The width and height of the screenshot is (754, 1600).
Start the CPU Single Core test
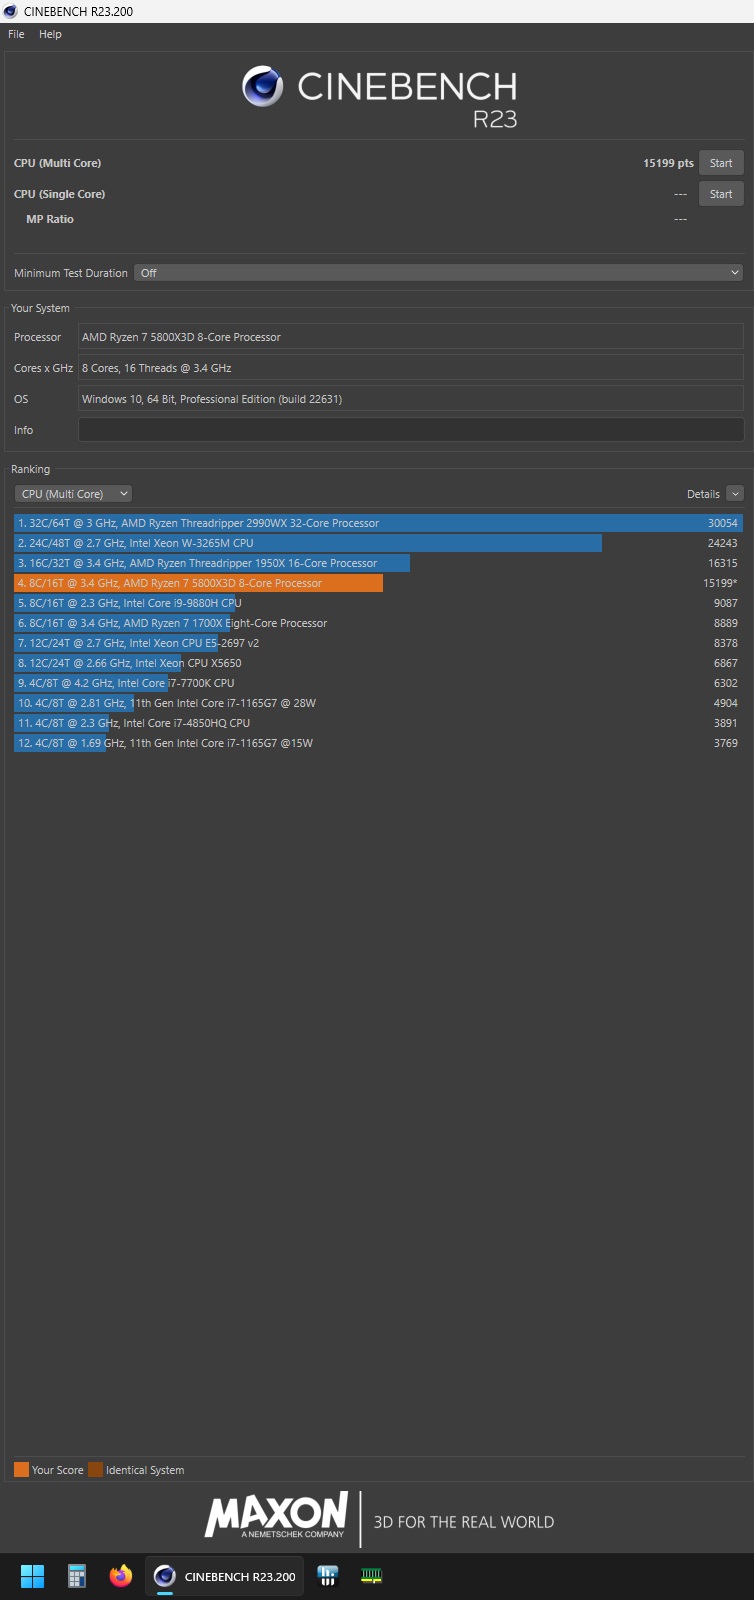(721, 194)
